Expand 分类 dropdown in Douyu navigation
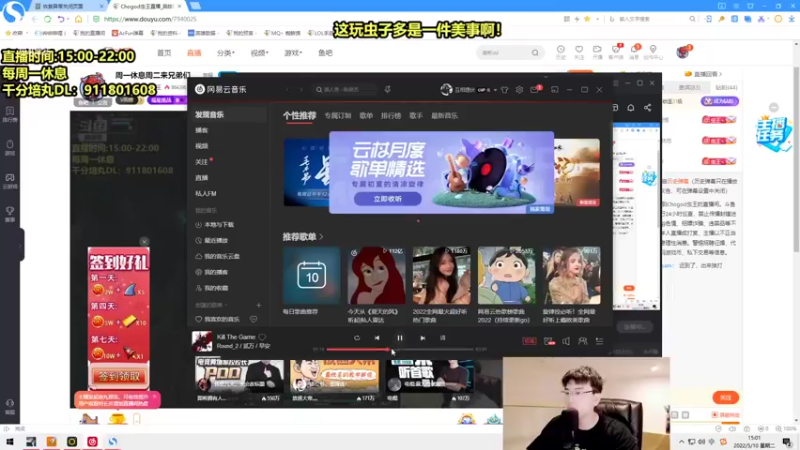This screenshot has height=450, width=800. (x=226, y=53)
